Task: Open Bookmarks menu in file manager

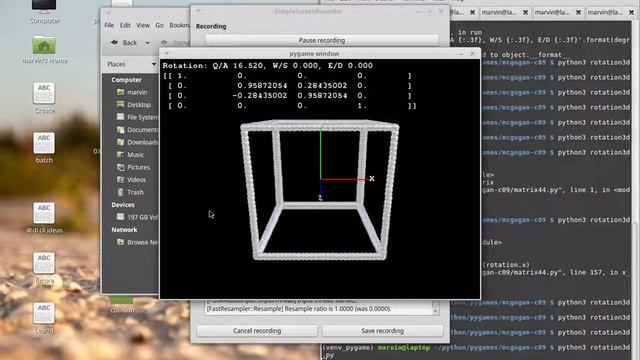Action: coord(180,25)
